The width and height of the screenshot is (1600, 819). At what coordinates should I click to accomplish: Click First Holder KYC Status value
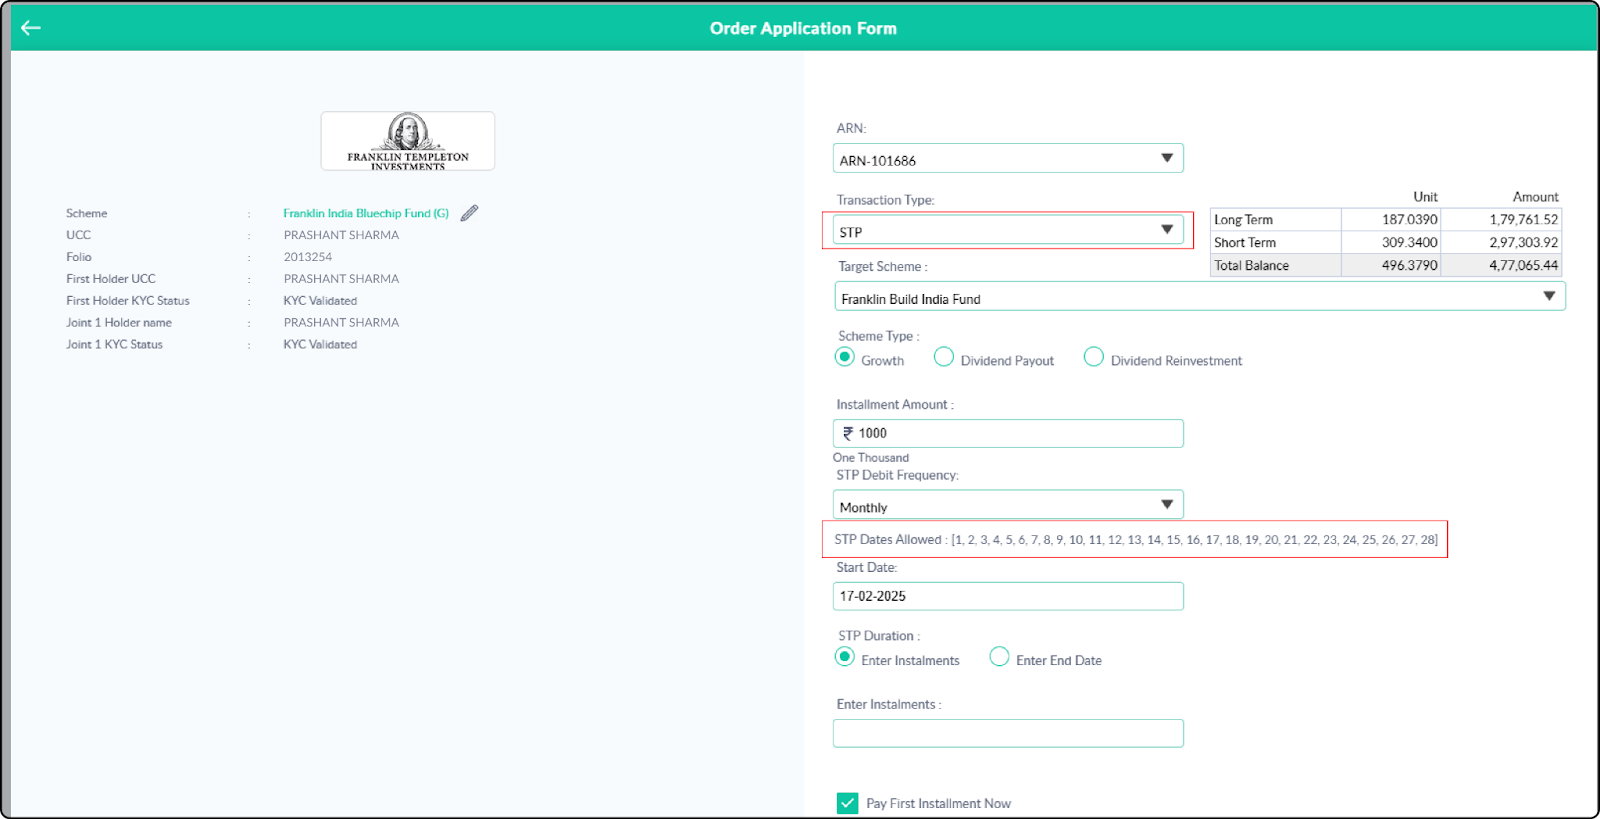click(320, 301)
